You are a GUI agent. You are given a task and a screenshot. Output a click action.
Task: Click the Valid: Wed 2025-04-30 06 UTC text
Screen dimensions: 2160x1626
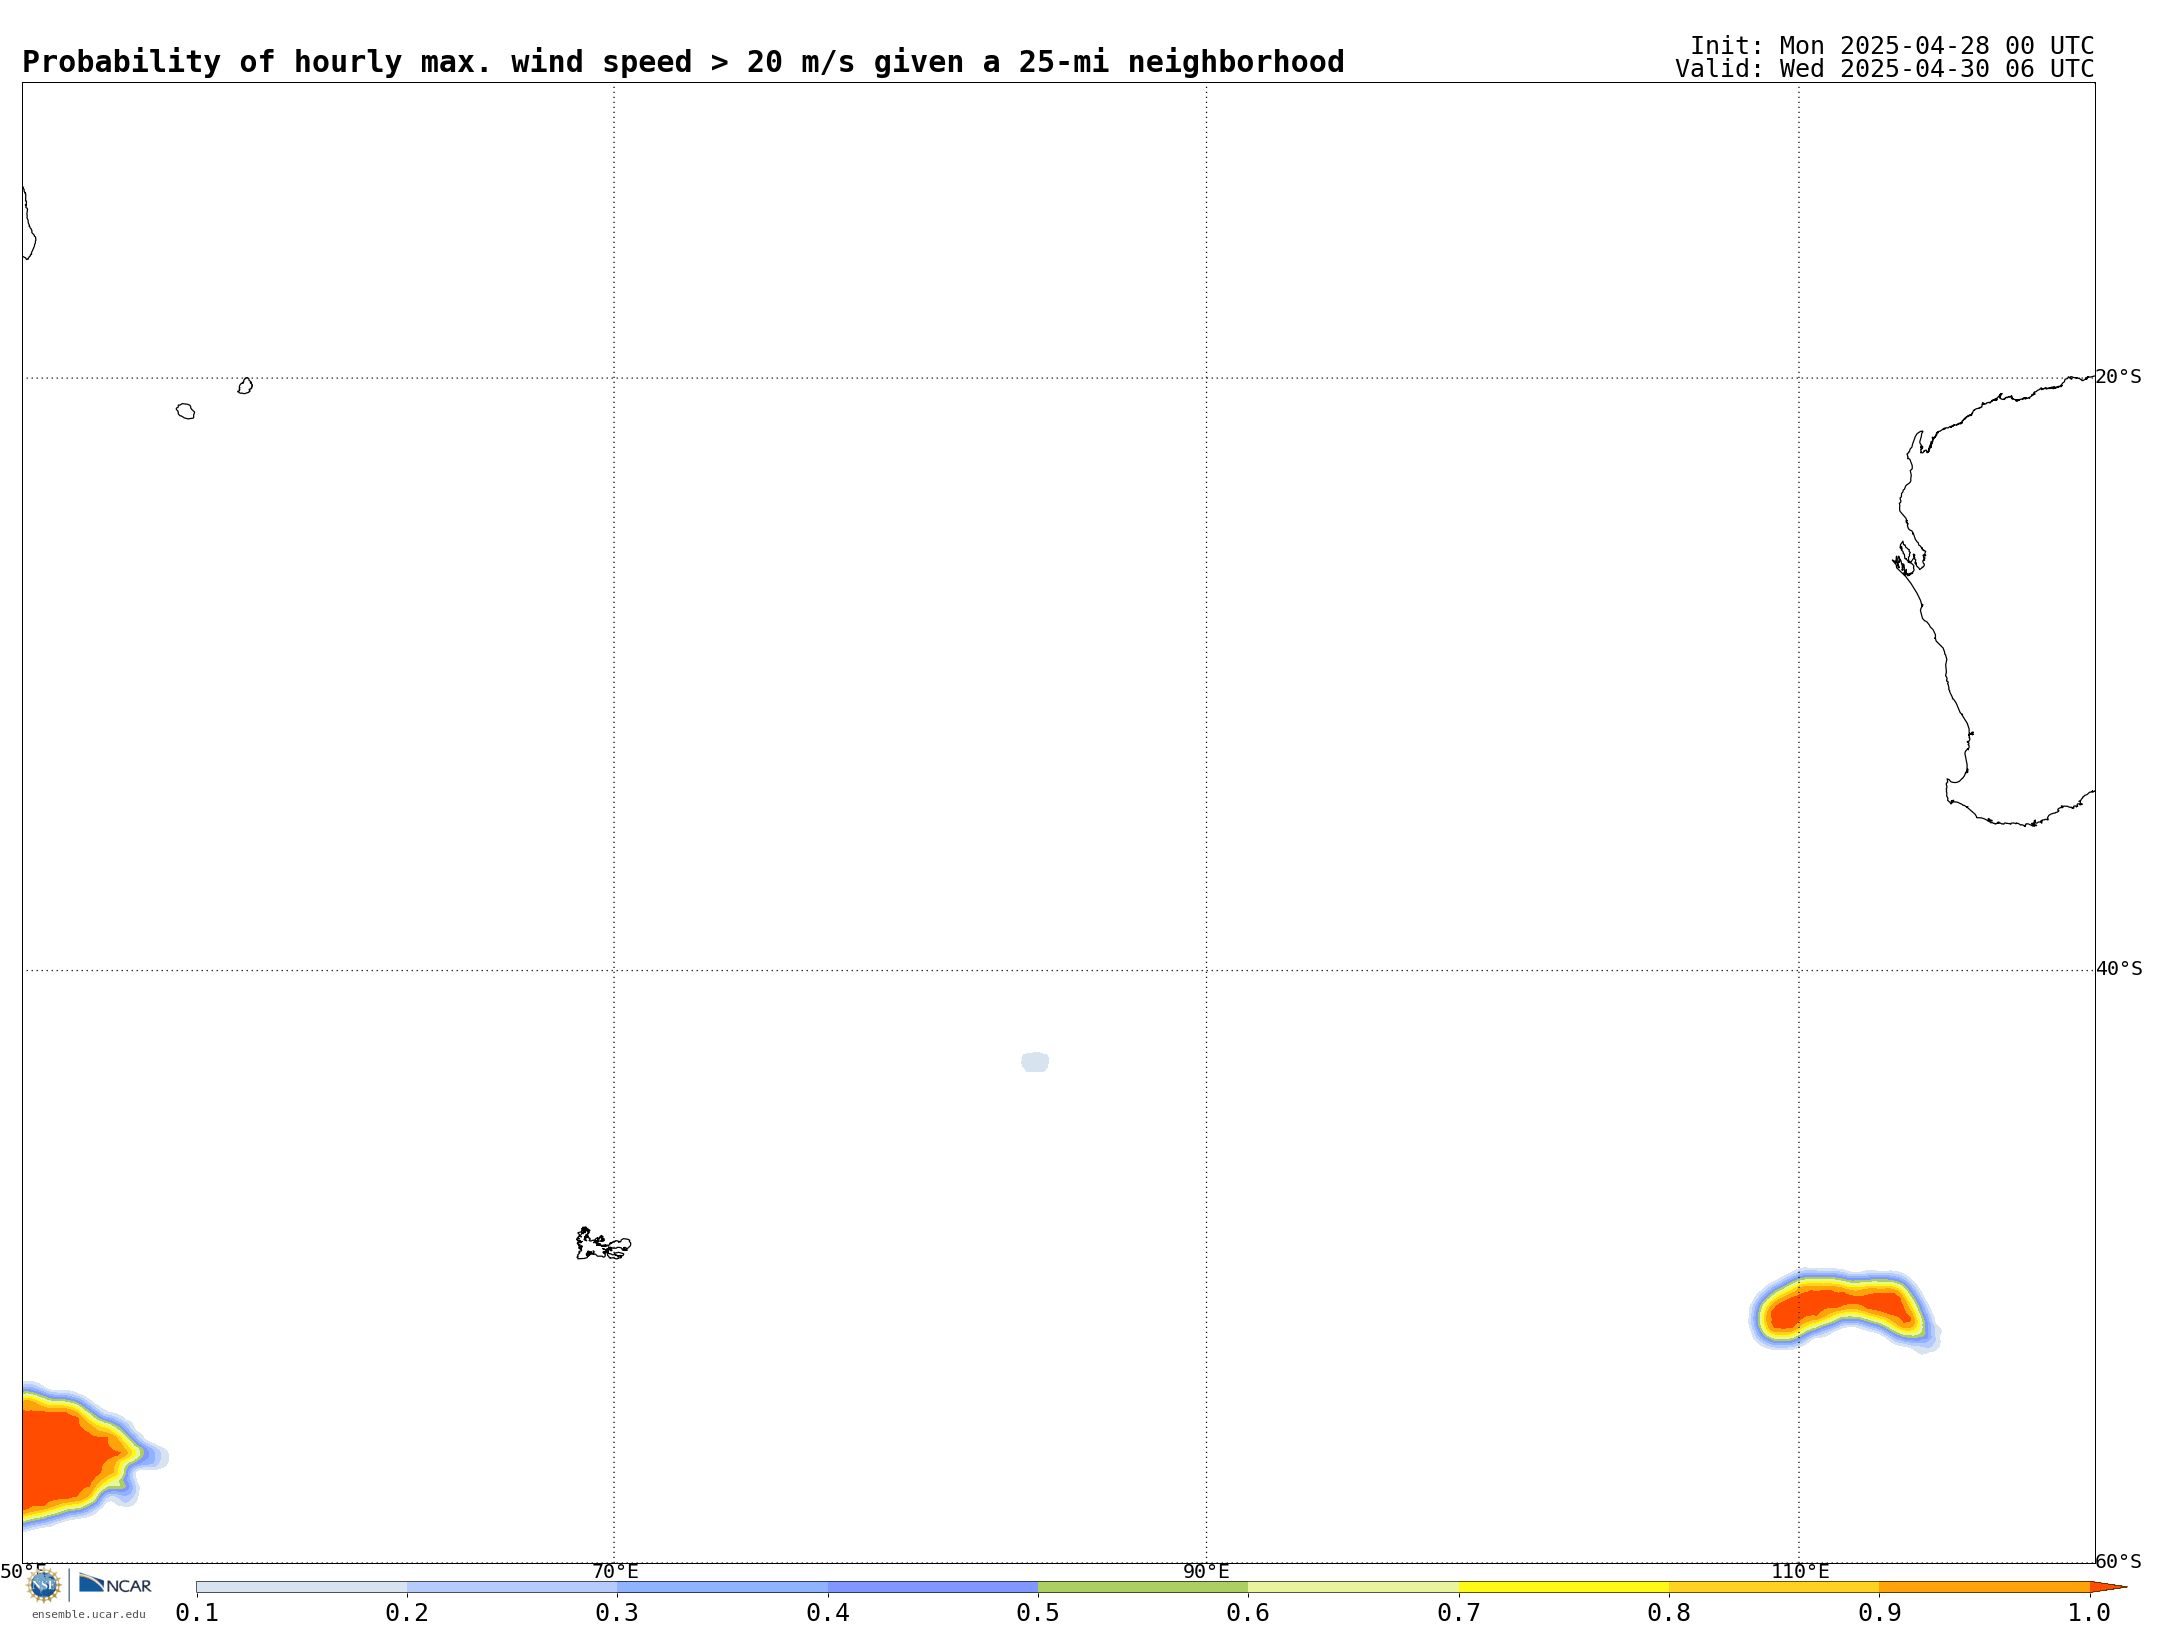coord(1885,69)
